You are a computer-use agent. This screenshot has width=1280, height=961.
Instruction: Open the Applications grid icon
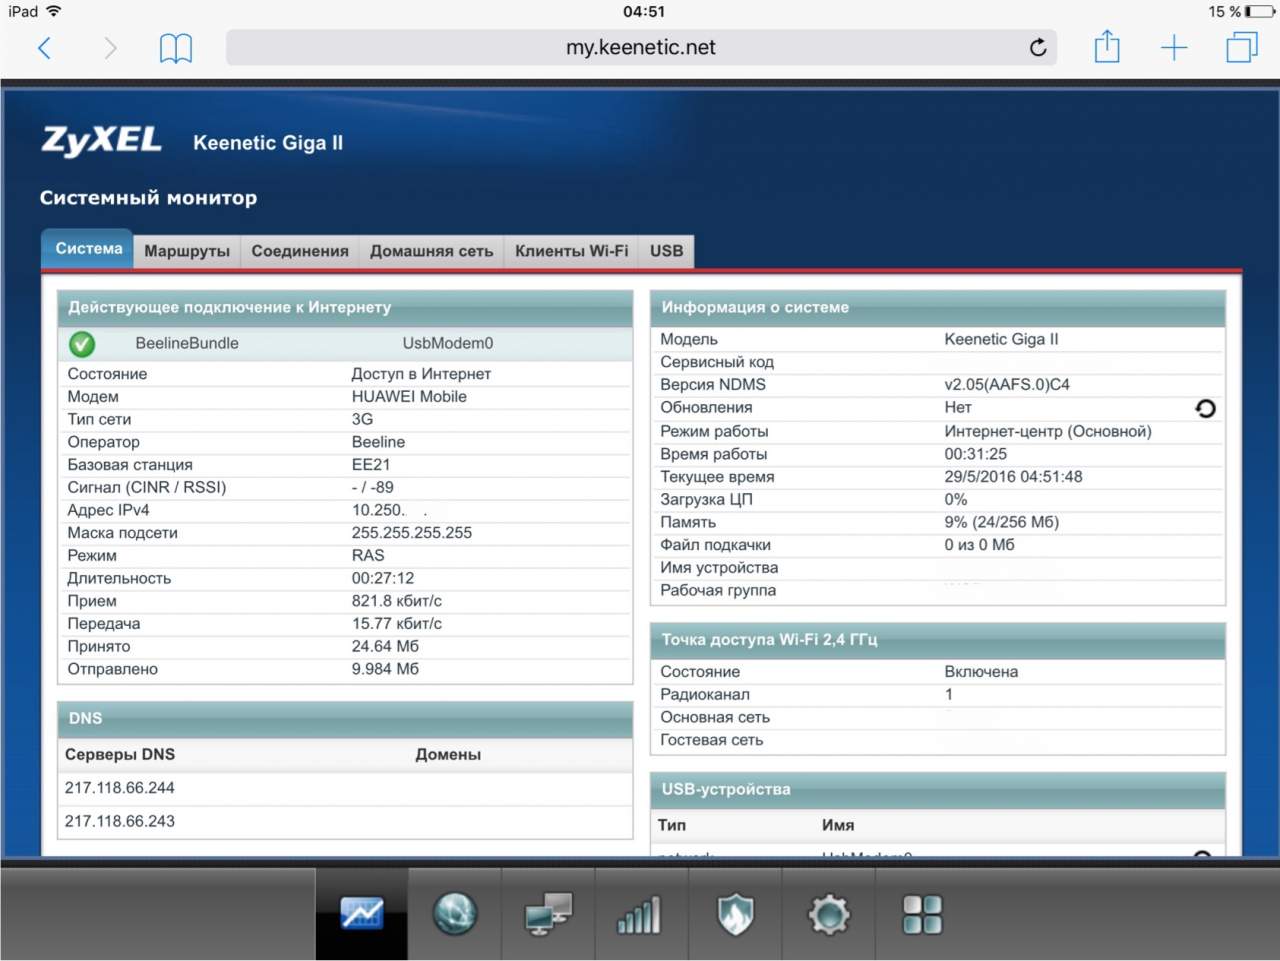tap(922, 914)
